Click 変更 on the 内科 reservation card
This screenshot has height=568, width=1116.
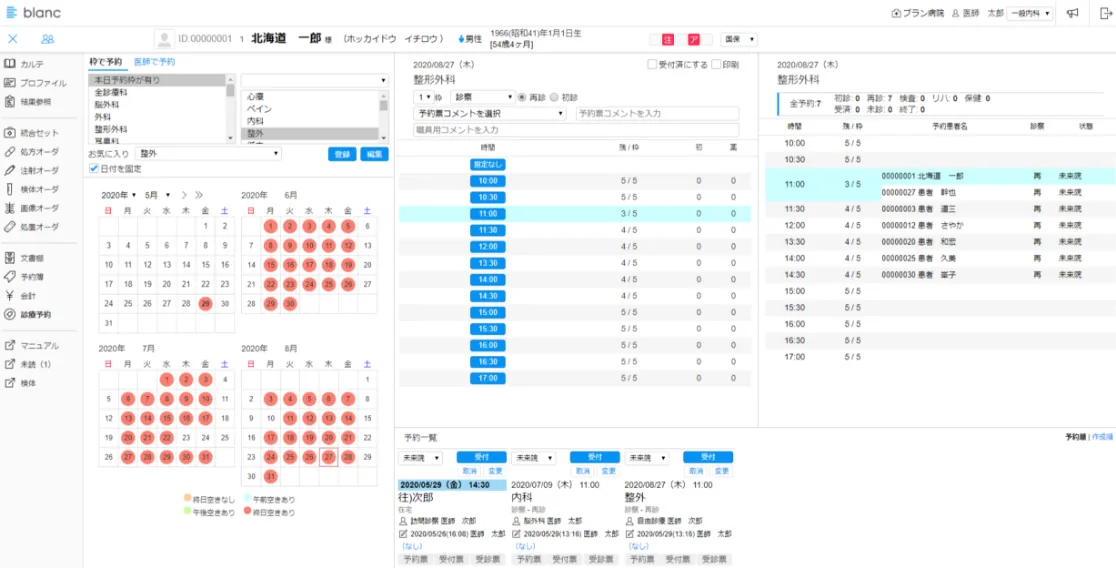pos(607,471)
